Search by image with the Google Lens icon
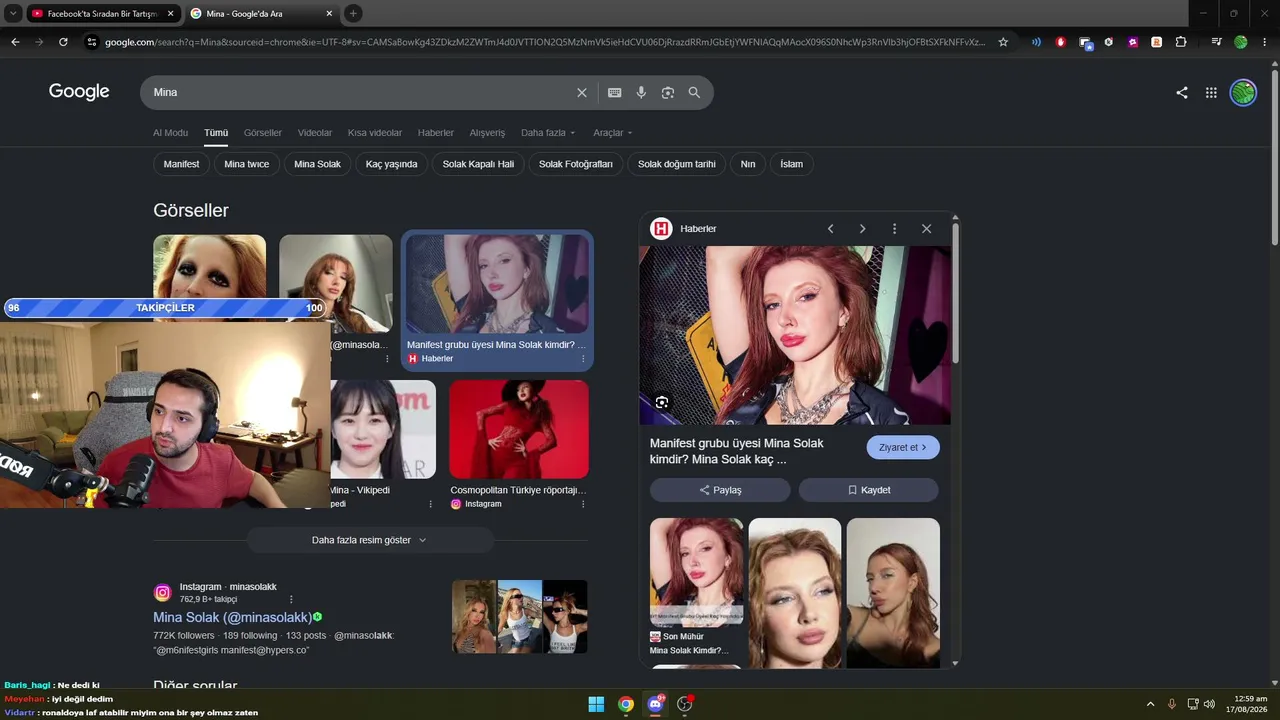The image size is (1280, 720). point(668,92)
